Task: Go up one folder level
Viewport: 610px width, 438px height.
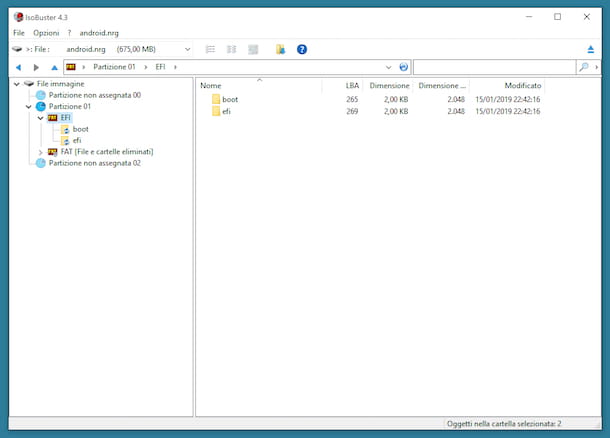Action: coord(54,67)
